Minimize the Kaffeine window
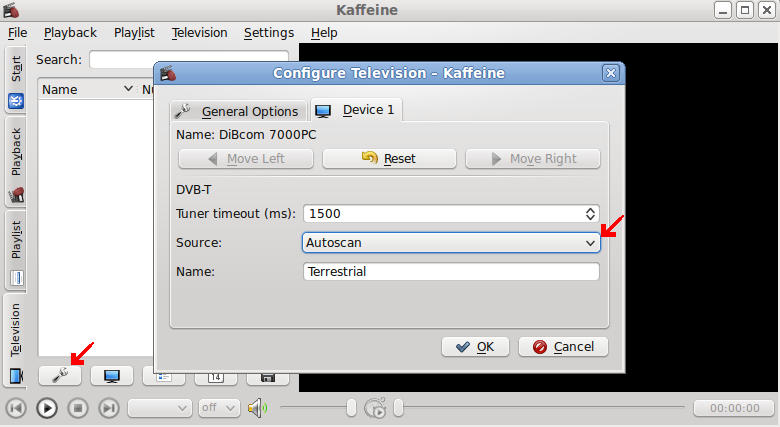The height and width of the screenshot is (427, 780). pyautogui.click(x=723, y=10)
